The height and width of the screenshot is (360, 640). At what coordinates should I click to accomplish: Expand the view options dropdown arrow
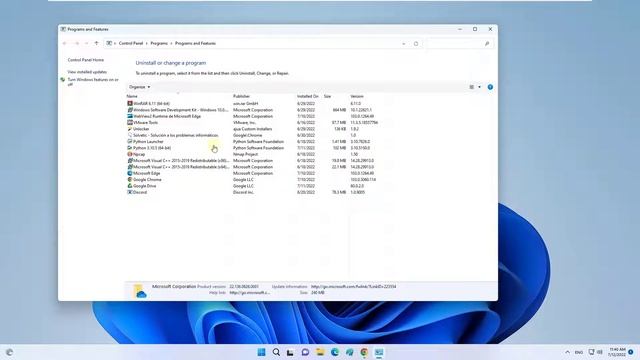pyautogui.click(x=479, y=87)
